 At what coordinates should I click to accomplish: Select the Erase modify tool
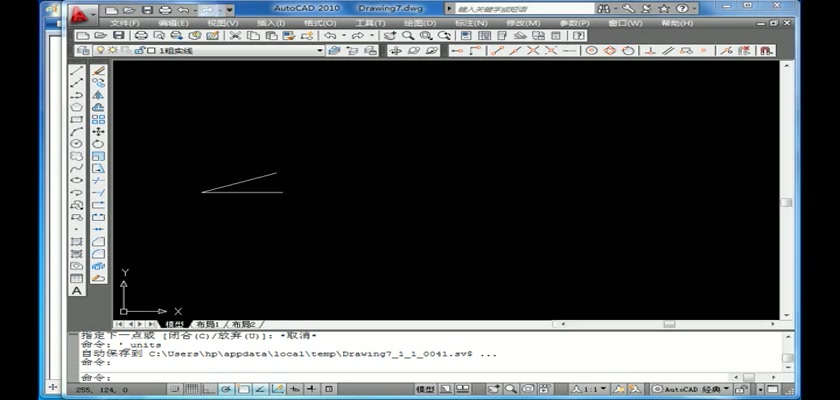click(98, 70)
